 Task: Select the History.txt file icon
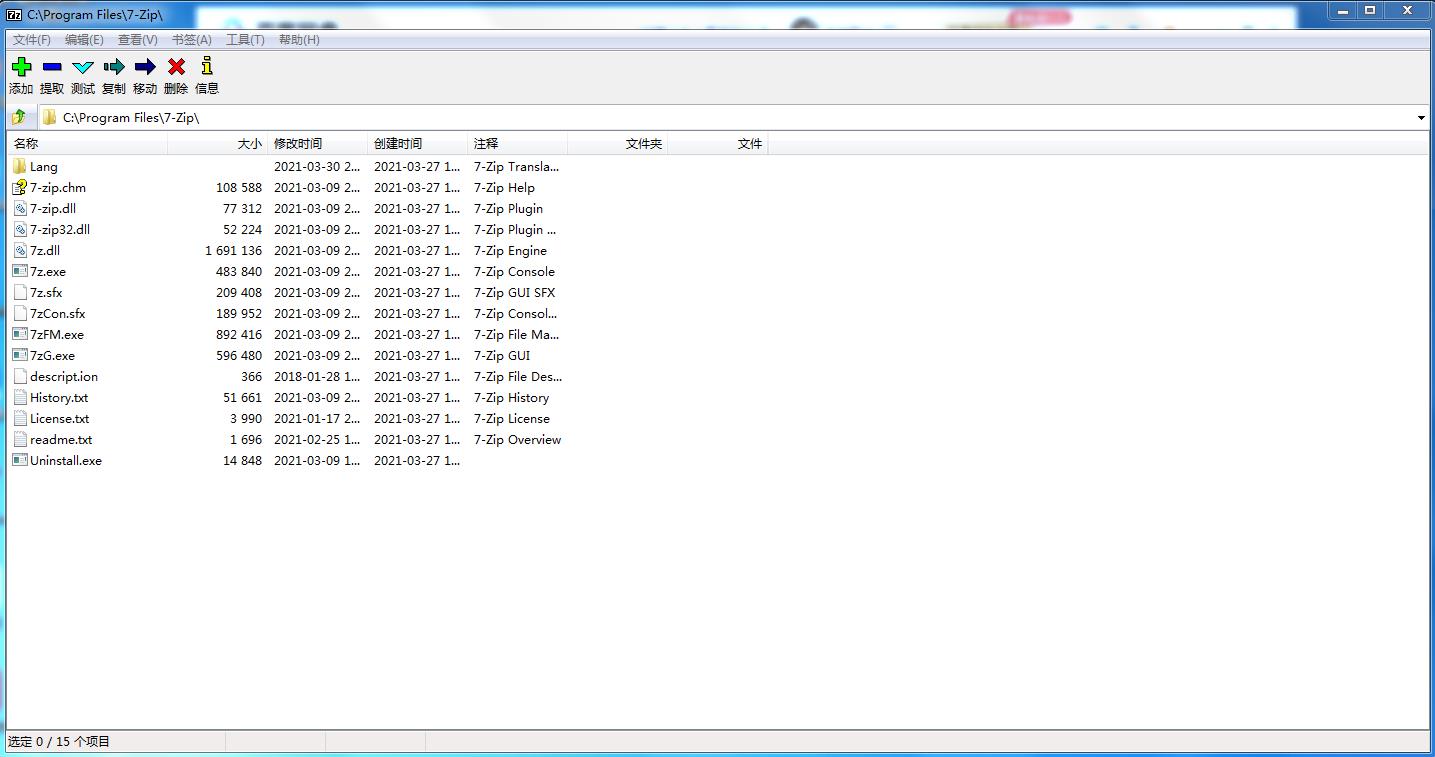[20, 398]
